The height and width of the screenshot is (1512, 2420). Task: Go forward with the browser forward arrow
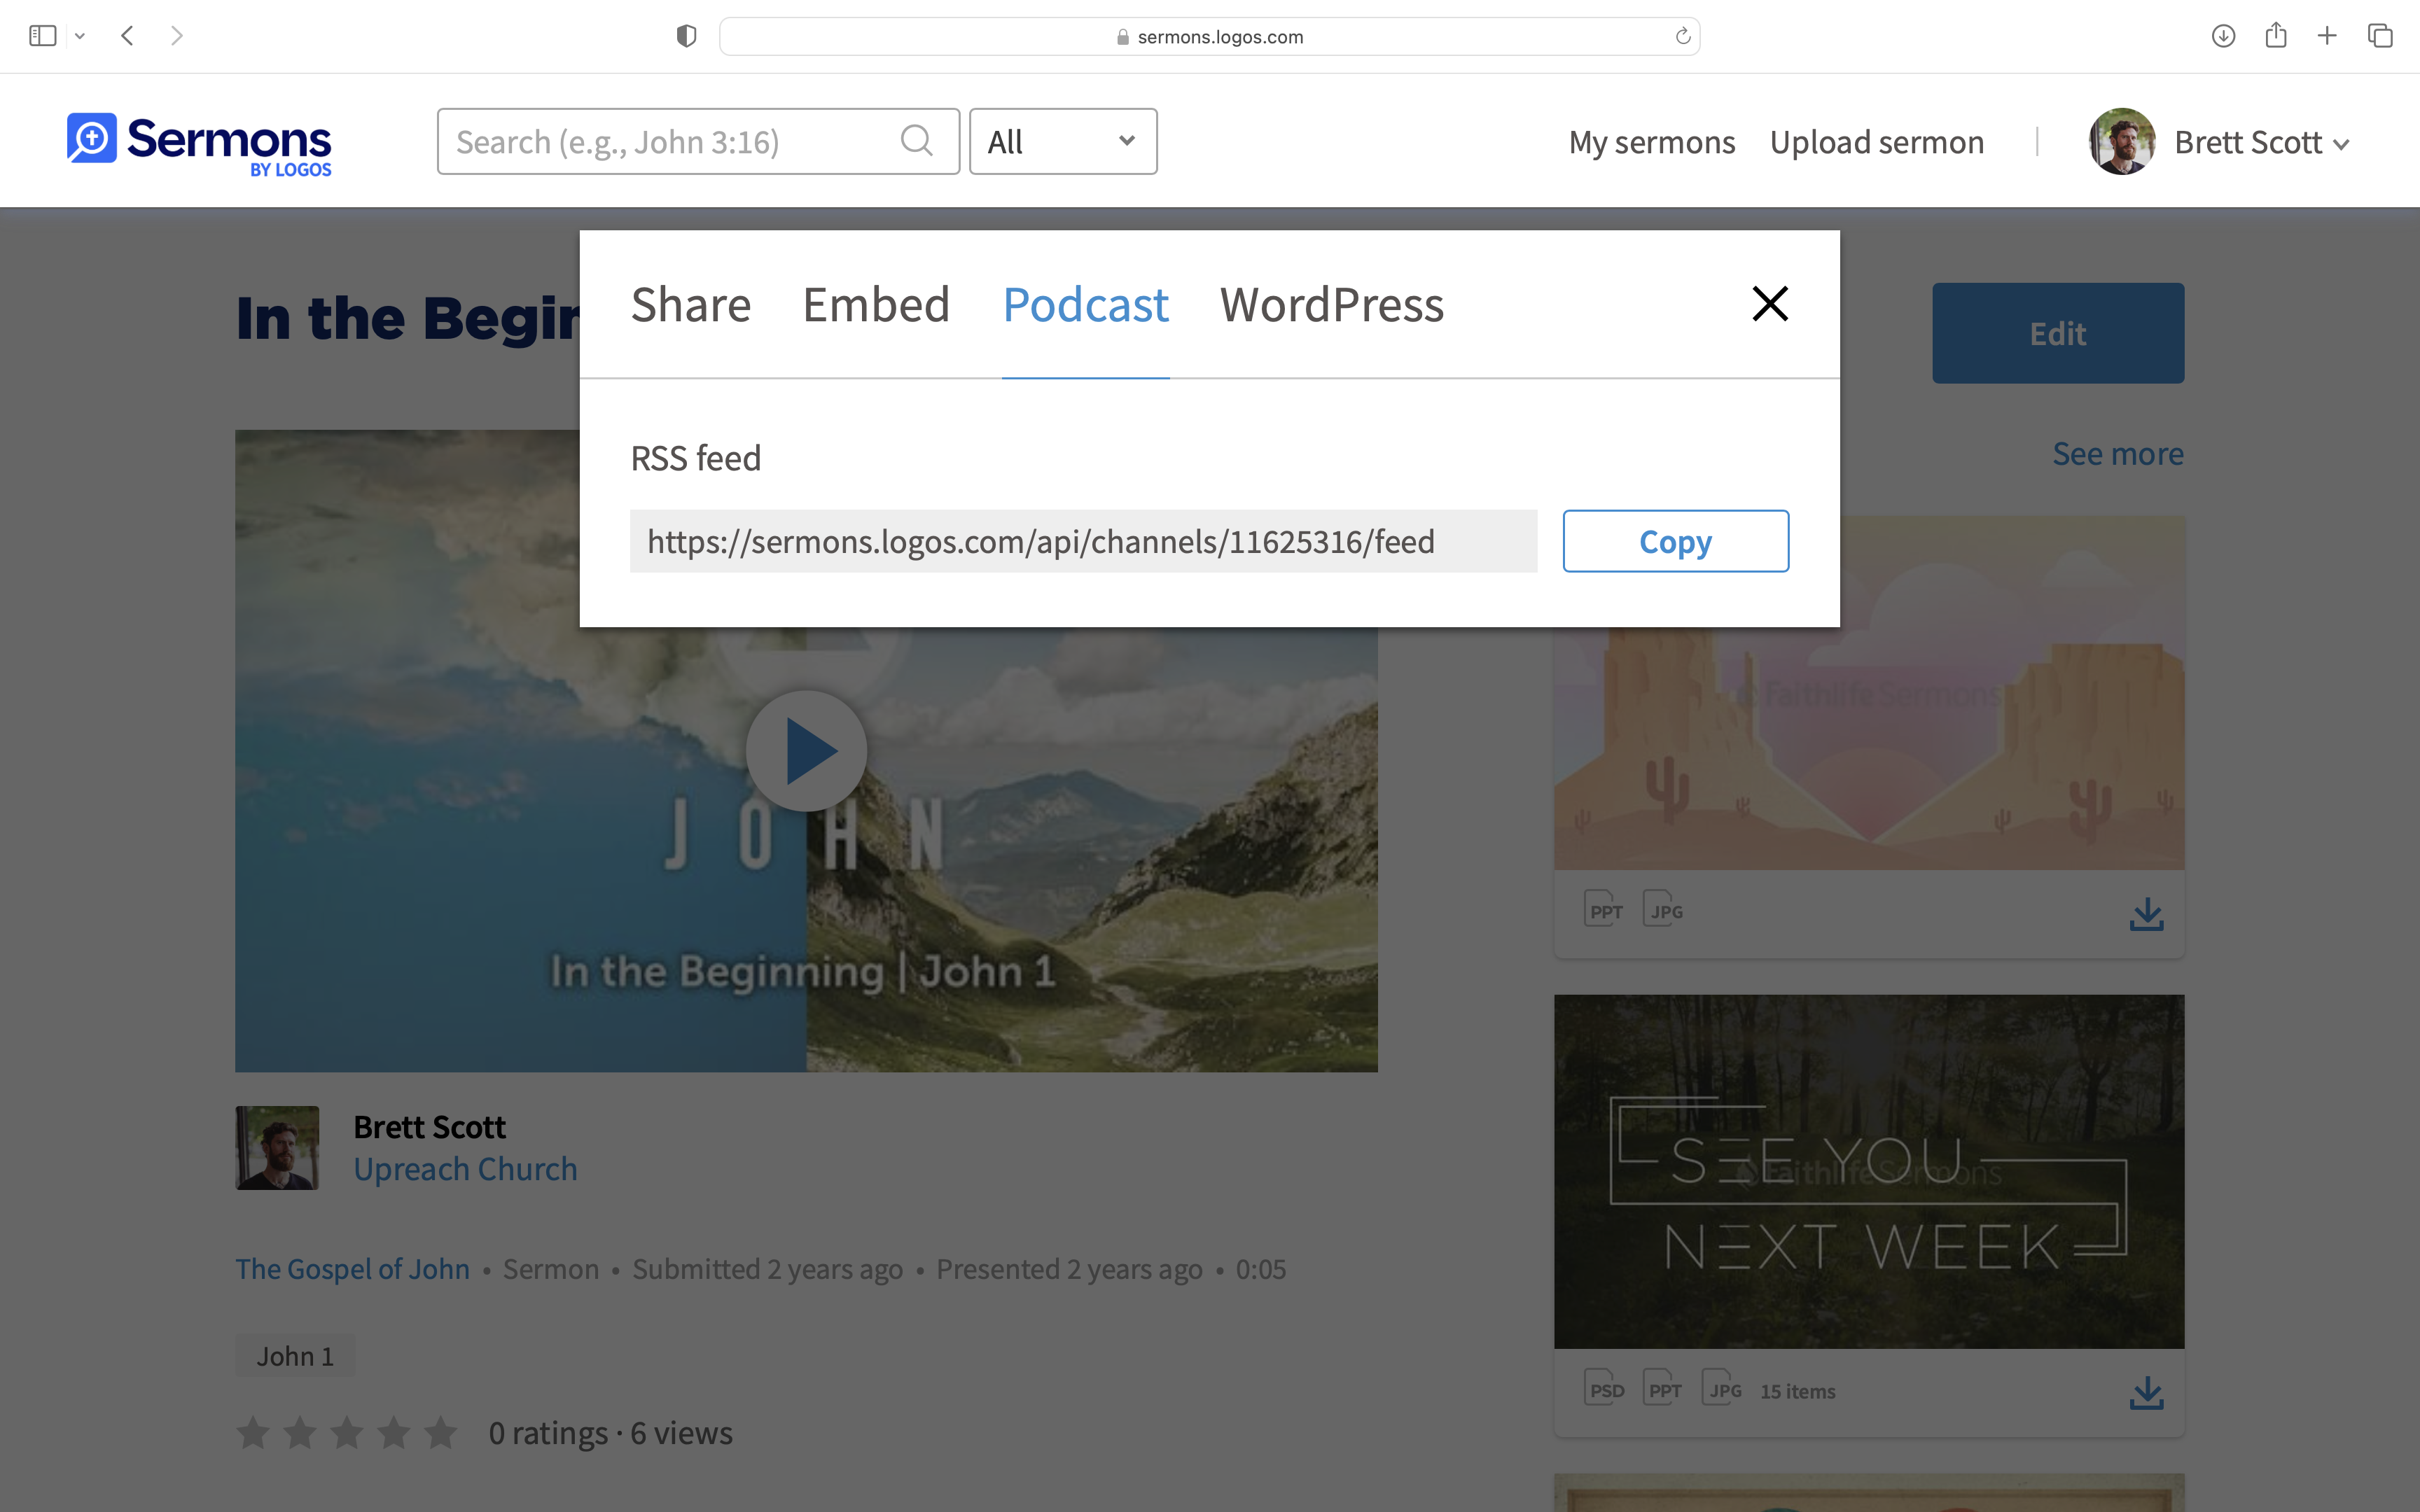tap(177, 36)
